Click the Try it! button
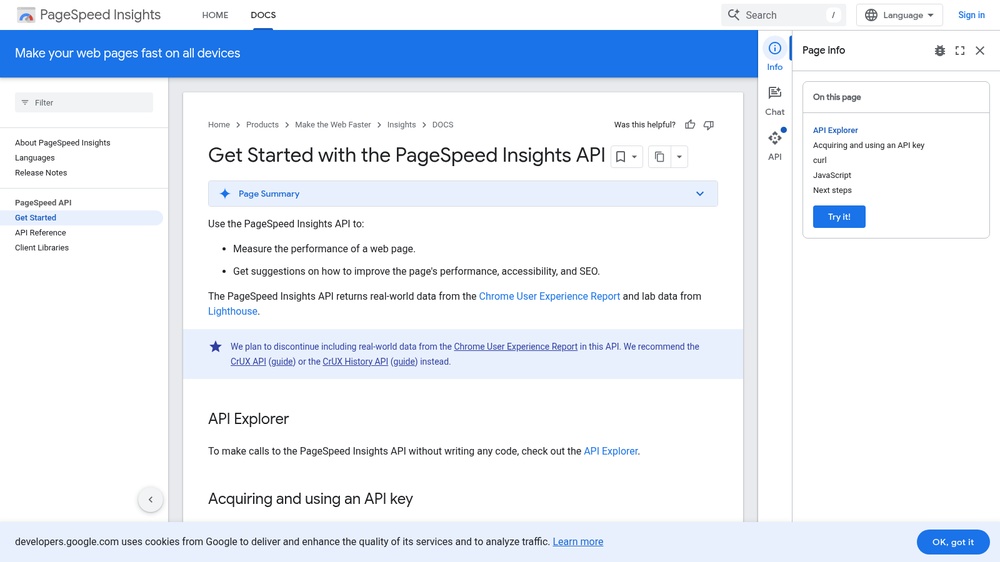Image resolution: width=1000 pixels, height=562 pixels. tap(839, 217)
